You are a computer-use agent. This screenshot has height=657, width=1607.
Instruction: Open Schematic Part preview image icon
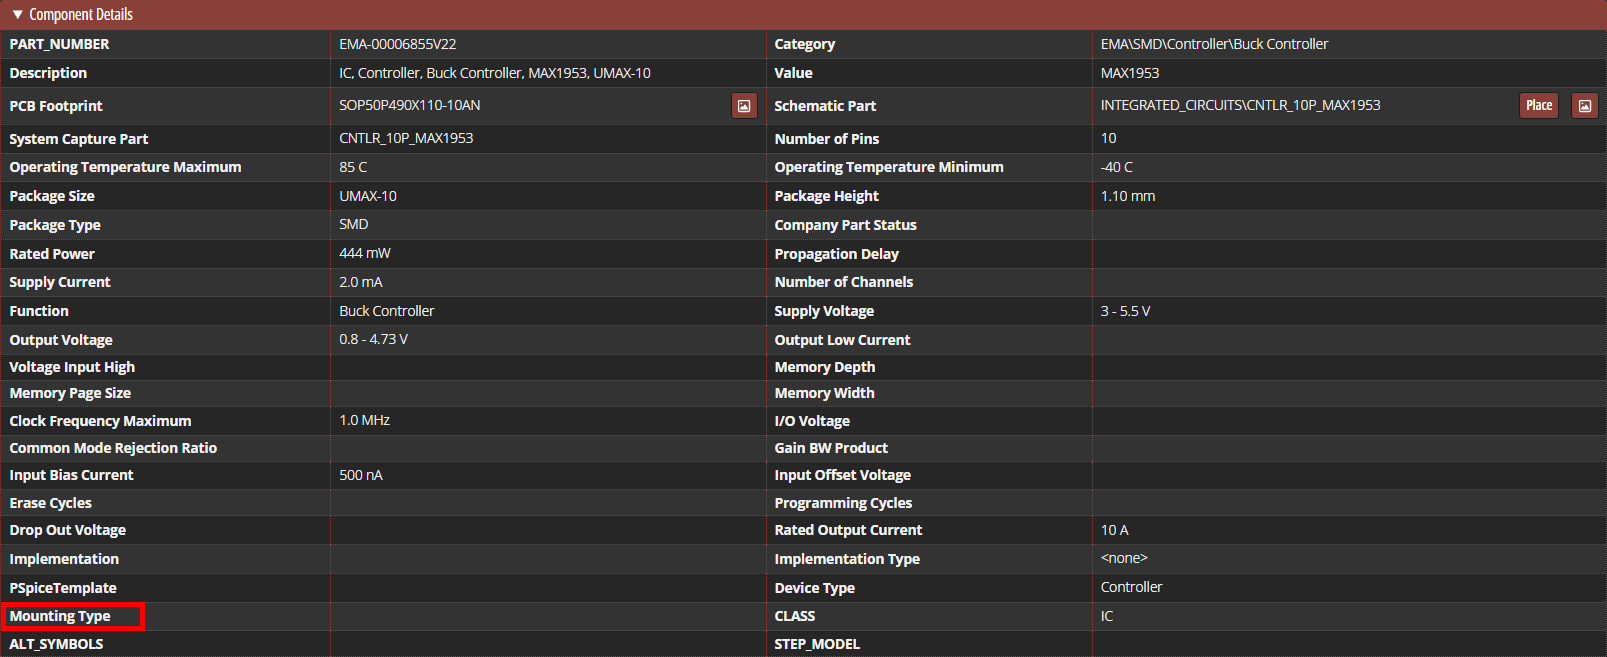tap(1584, 105)
